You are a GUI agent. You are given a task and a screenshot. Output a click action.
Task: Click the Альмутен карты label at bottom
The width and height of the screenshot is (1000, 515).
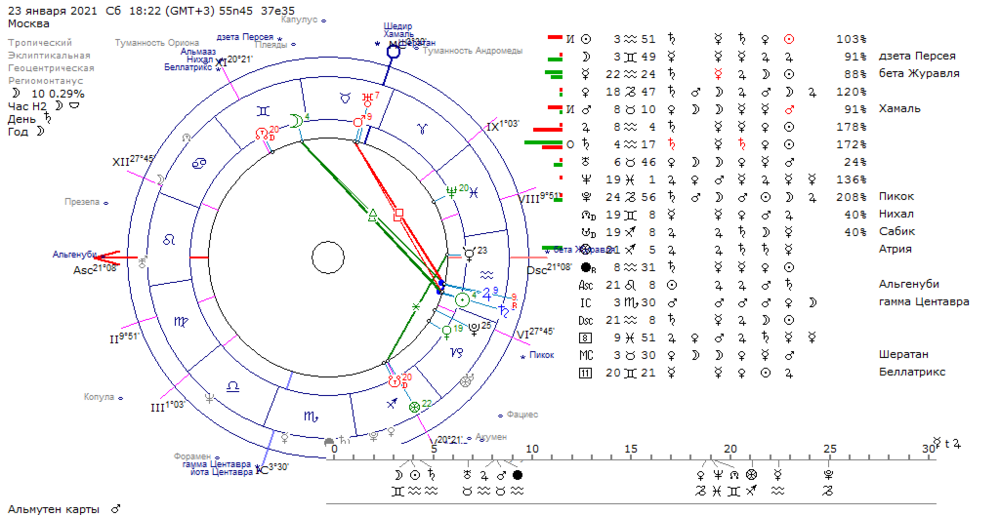[x=54, y=509]
